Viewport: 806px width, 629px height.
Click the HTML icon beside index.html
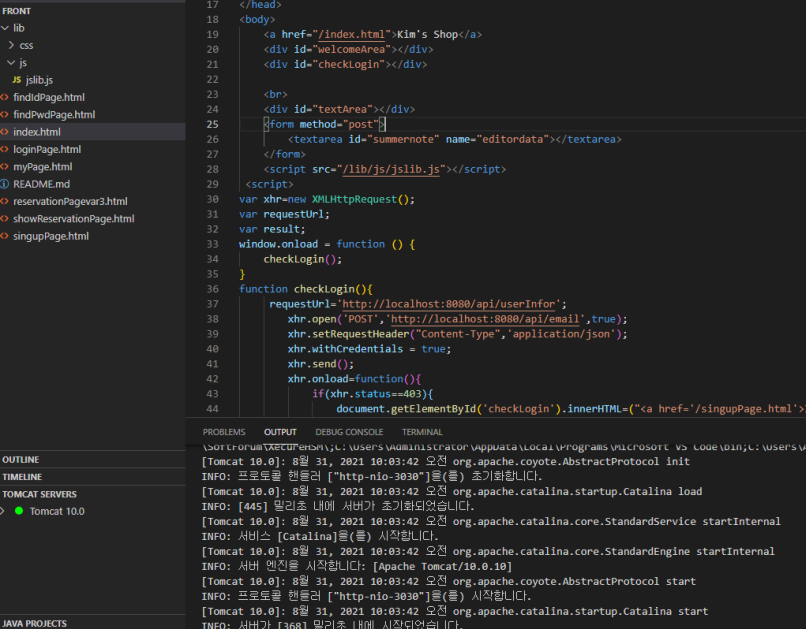pyautogui.click(x=5, y=132)
